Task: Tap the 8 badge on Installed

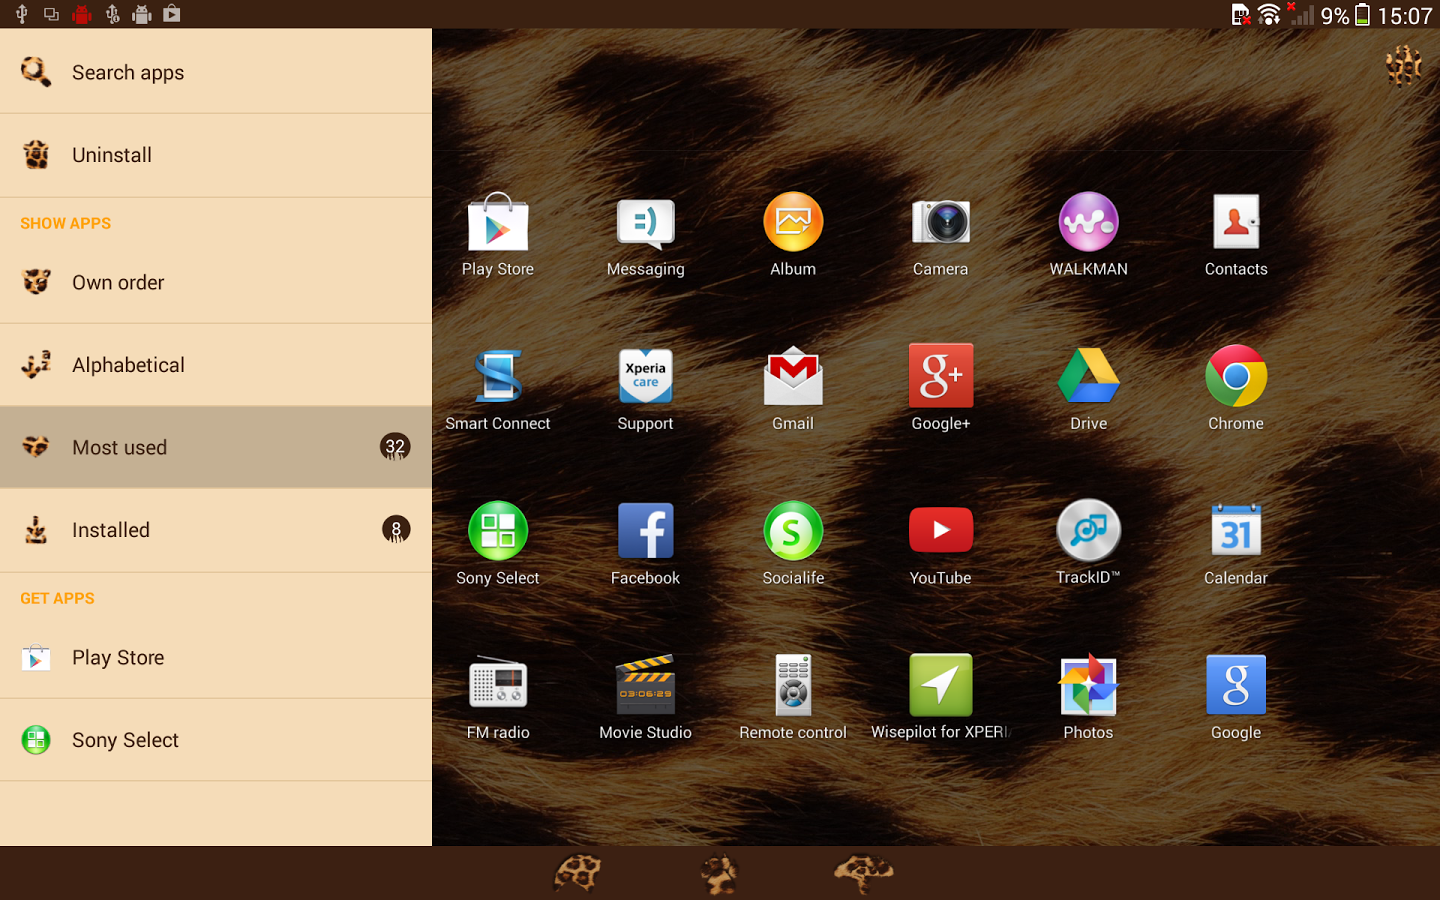Action: pos(396,529)
